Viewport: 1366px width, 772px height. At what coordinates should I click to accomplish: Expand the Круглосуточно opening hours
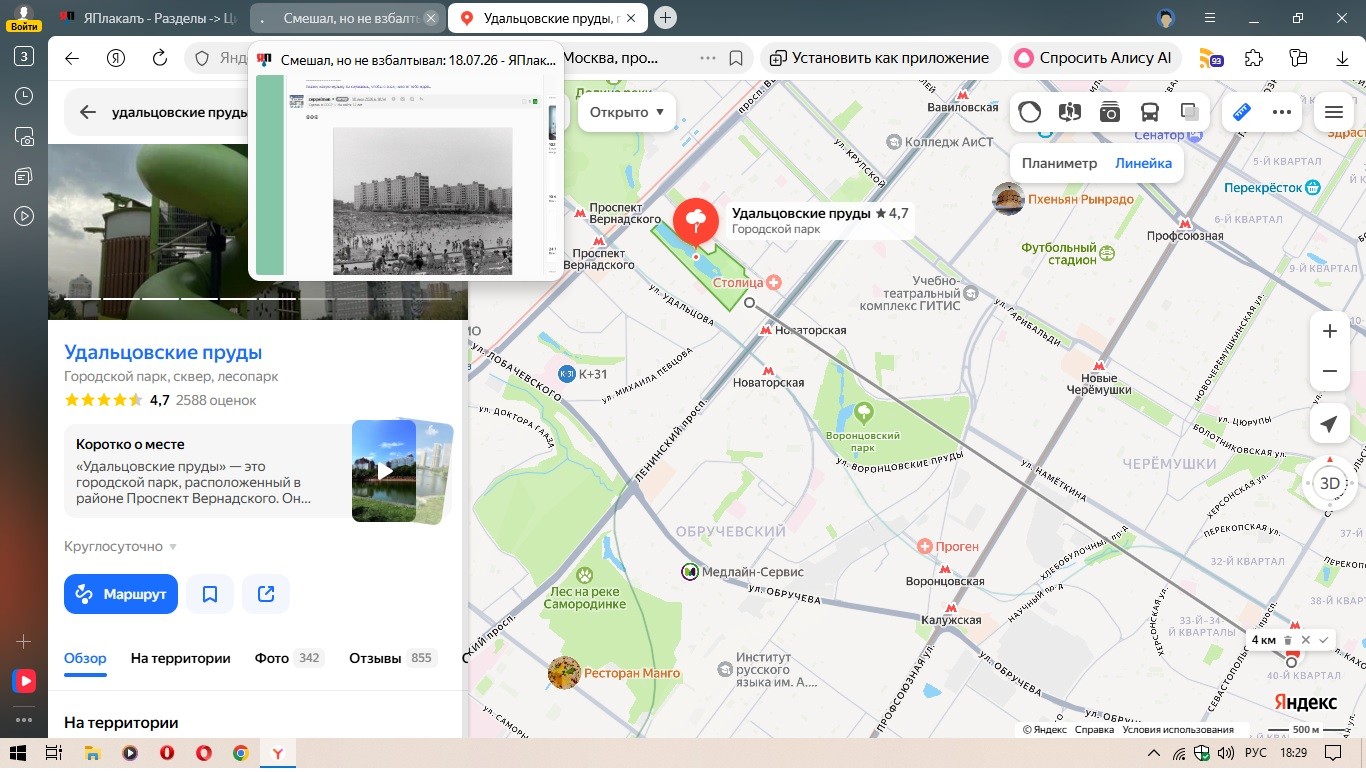coord(120,547)
